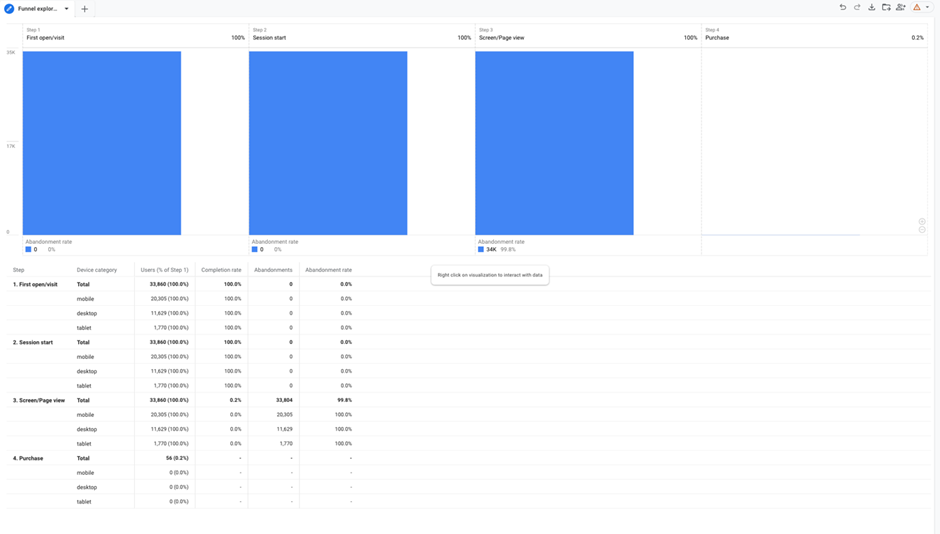The height and width of the screenshot is (534, 940).
Task: Add a new exploration tab
Action: 84,9
